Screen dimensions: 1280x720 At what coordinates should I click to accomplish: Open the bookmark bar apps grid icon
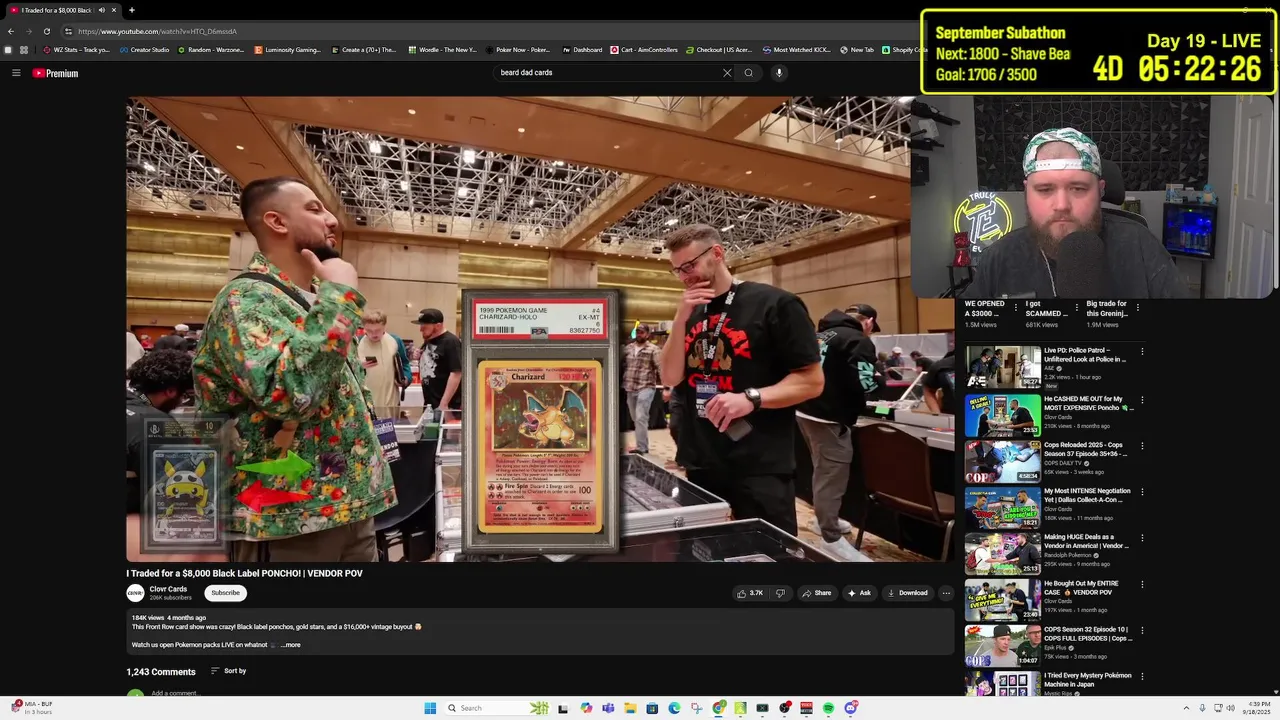tap(24, 50)
